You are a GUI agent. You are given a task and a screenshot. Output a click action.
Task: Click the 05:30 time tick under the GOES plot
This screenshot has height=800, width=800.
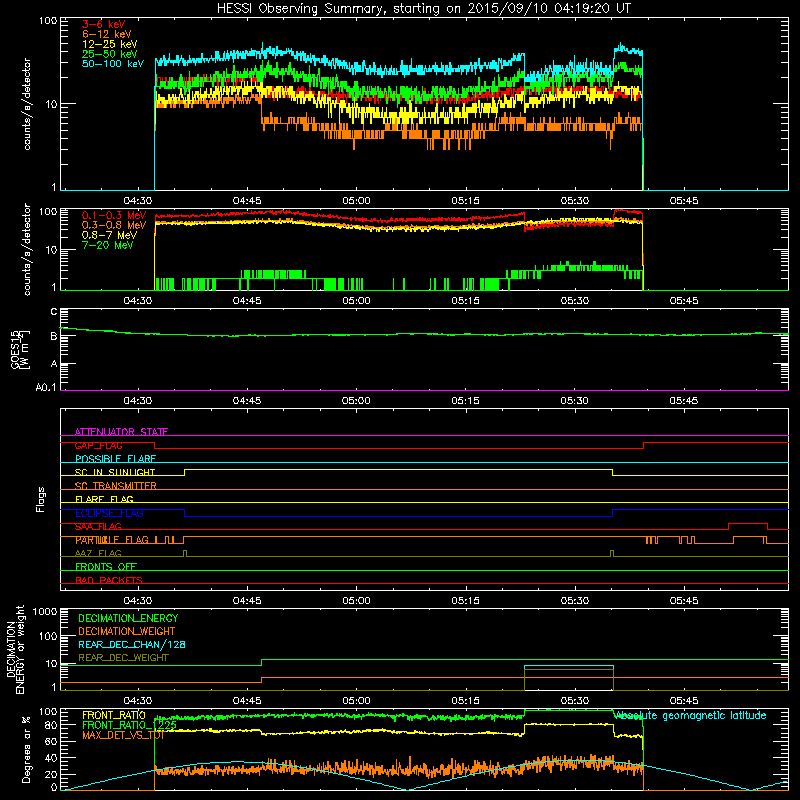[574, 401]
